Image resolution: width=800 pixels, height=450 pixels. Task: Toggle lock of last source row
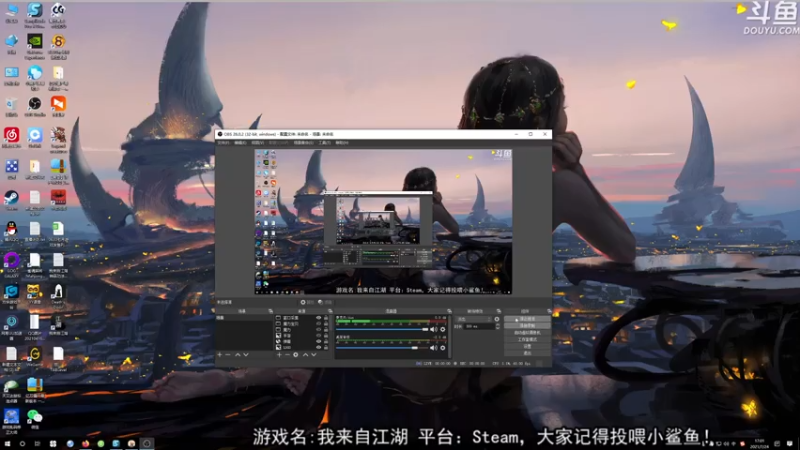pyautogui.click(x=326, y=347)
